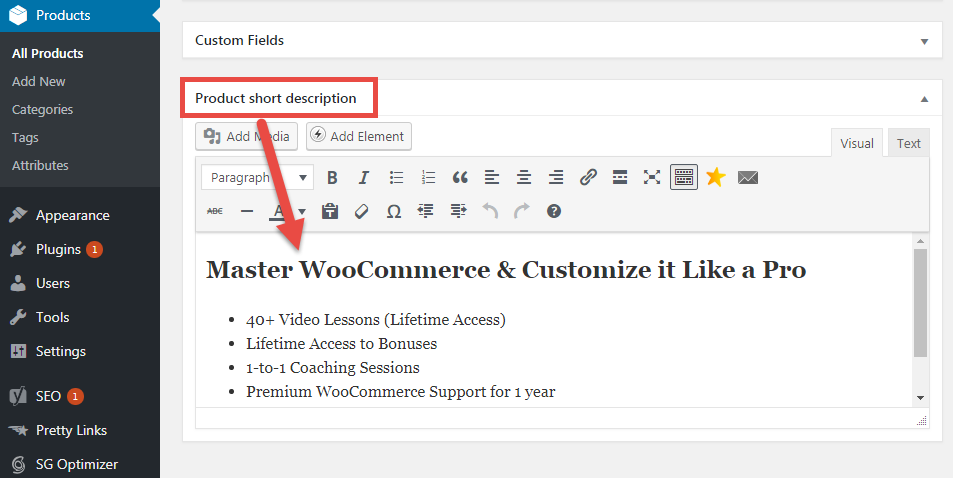Open the Paragraph format dropdown
Image resolution: width=953 pixels, height=478 pixels.
[258, 178]
